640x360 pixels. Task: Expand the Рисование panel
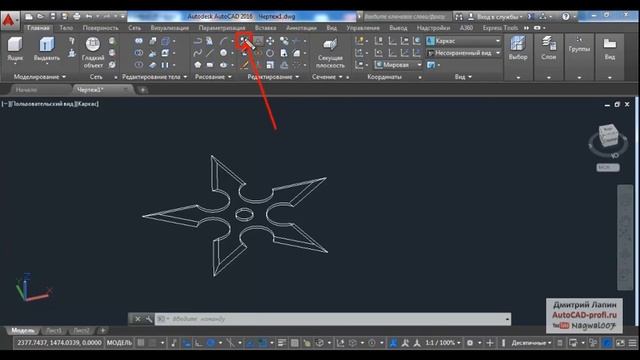(x=213, y=77)
